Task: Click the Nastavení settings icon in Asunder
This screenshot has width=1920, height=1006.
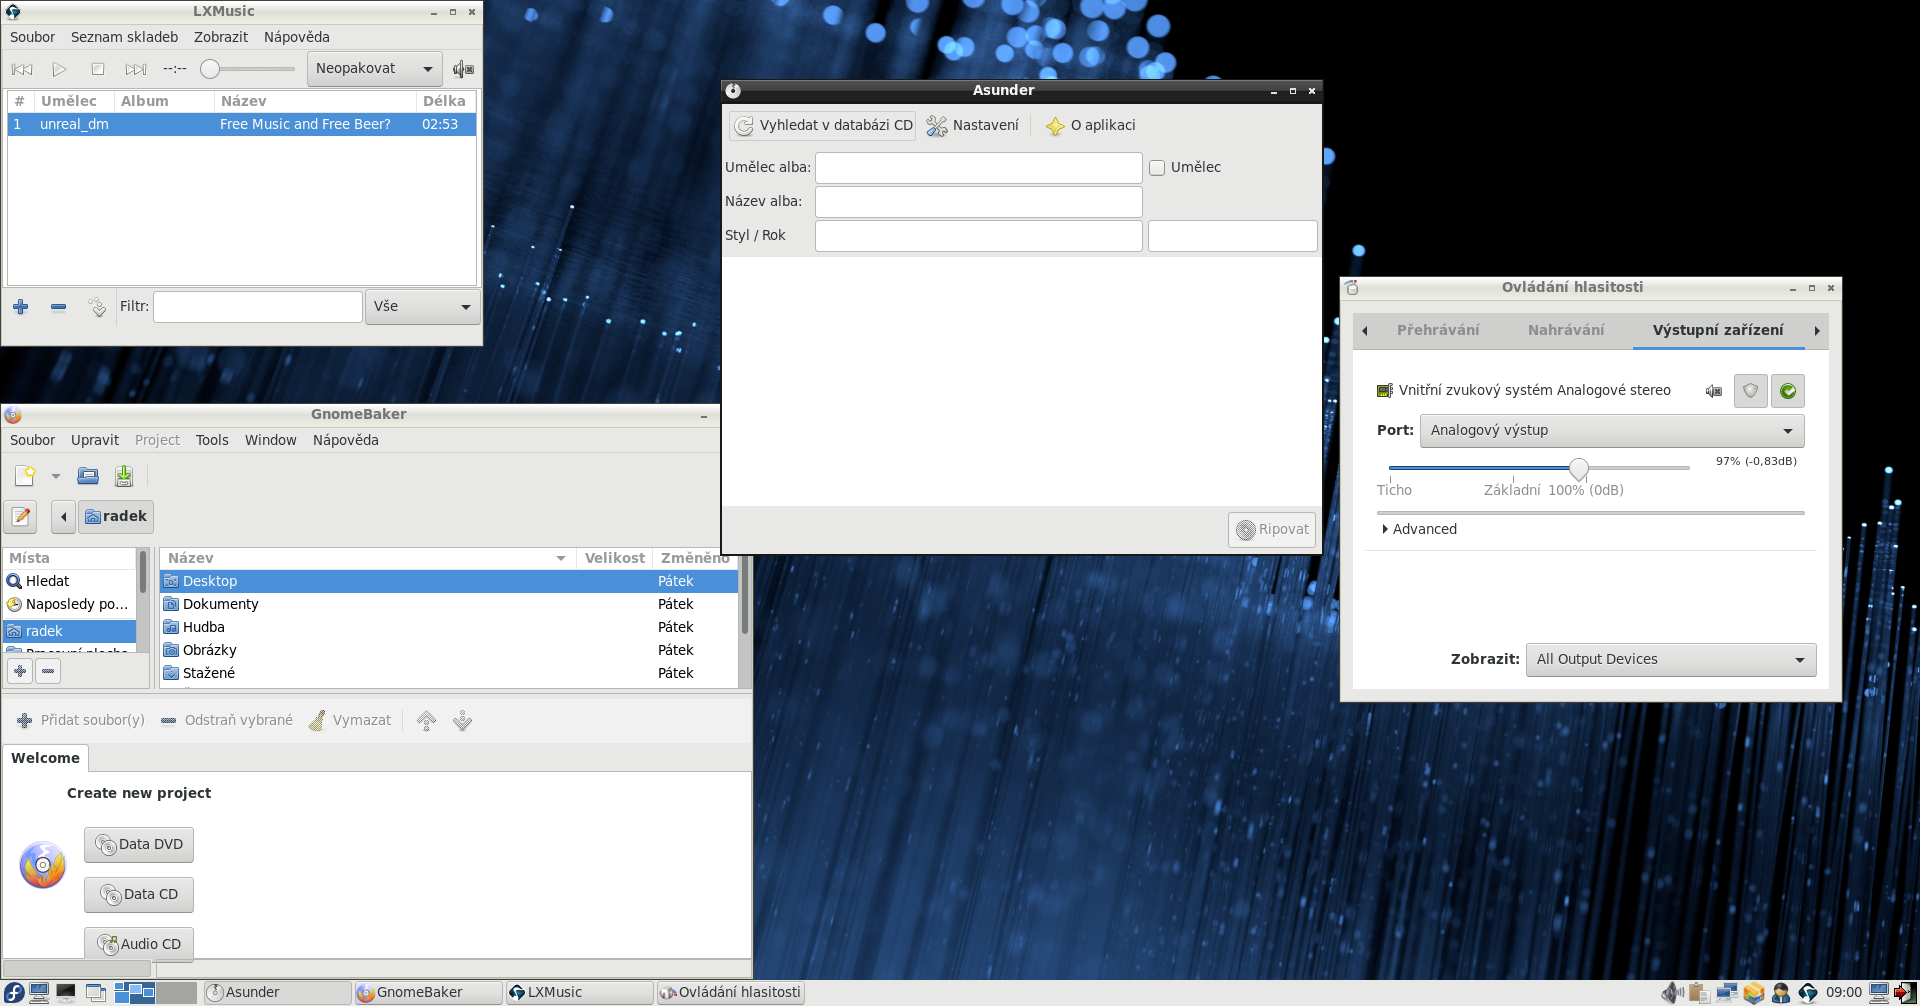Action: click(937, 126)
